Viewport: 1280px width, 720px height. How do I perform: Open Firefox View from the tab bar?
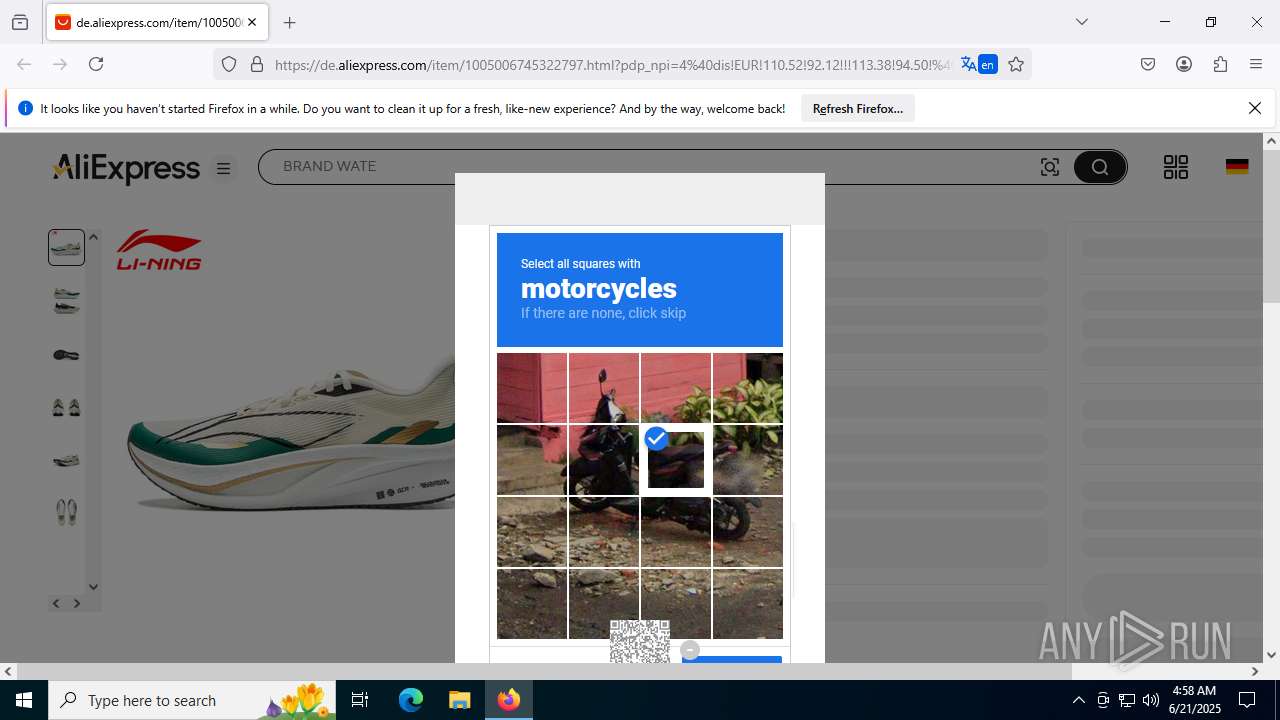[x=20, y=22]
